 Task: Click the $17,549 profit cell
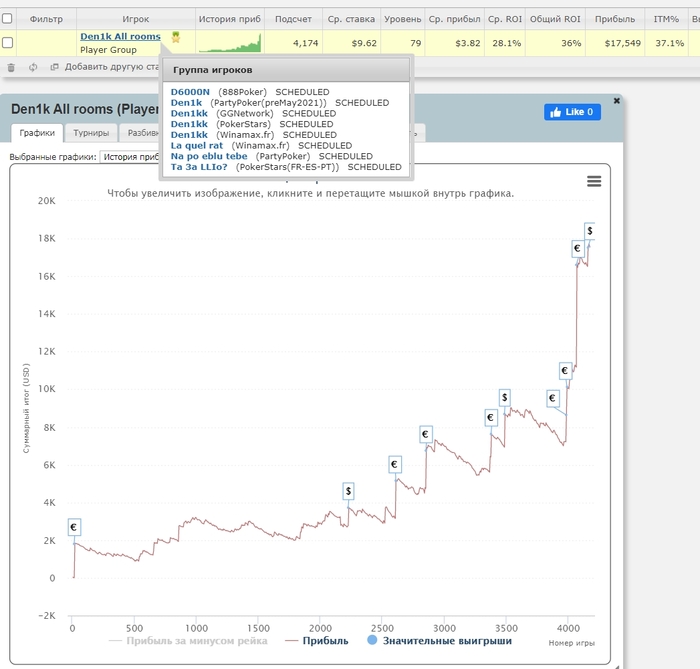coord(615,43)
